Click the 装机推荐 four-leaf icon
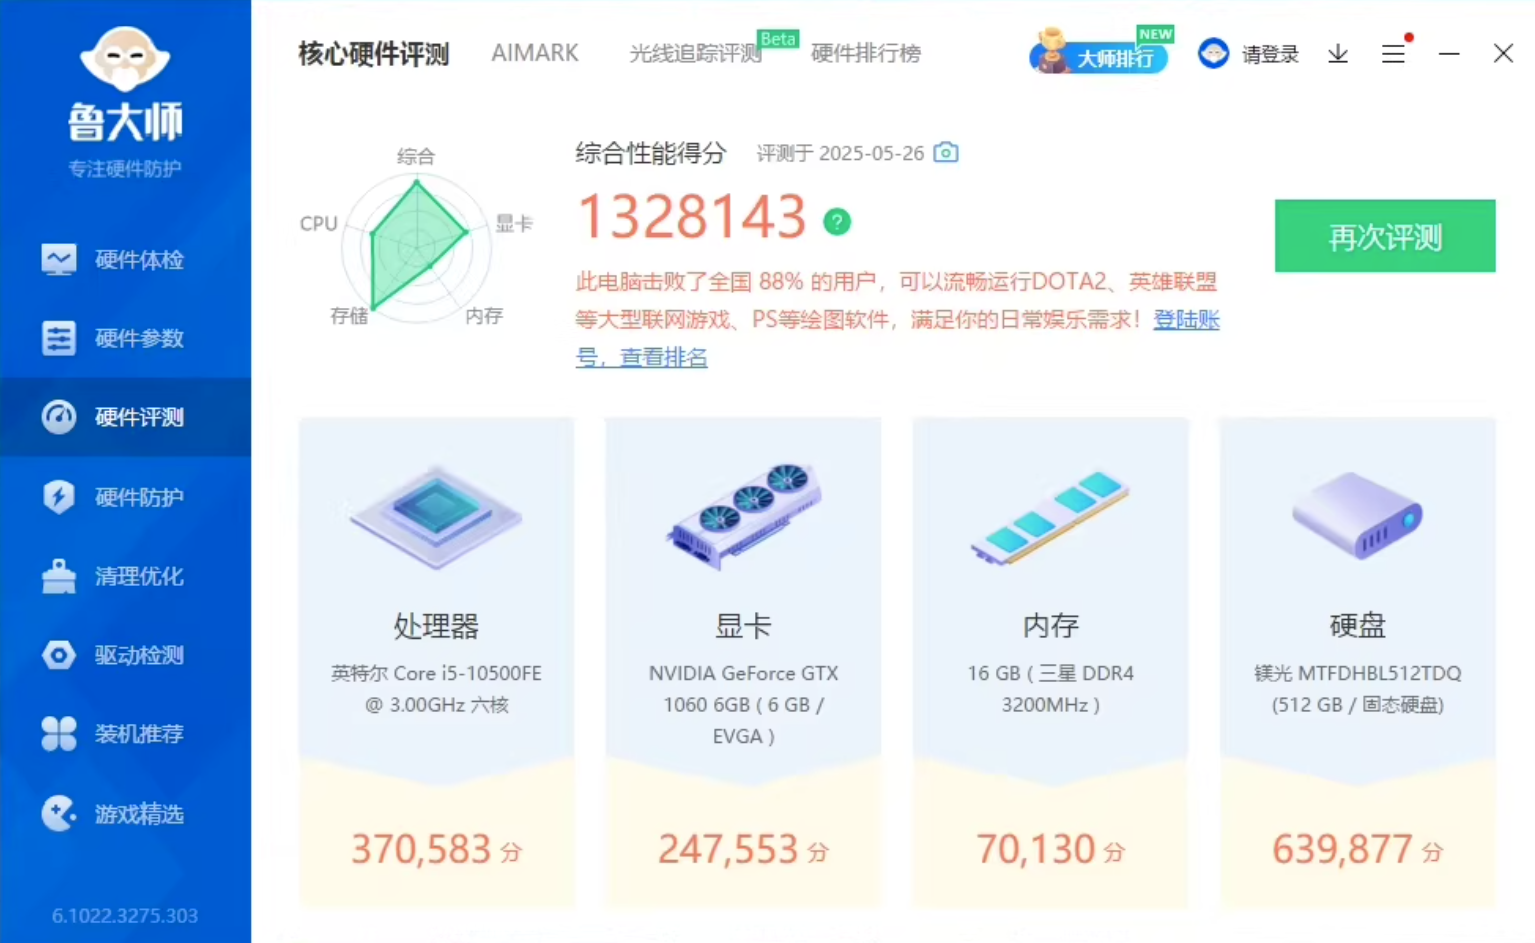This screenshot has height=943, width=1535. coord(59,734)
